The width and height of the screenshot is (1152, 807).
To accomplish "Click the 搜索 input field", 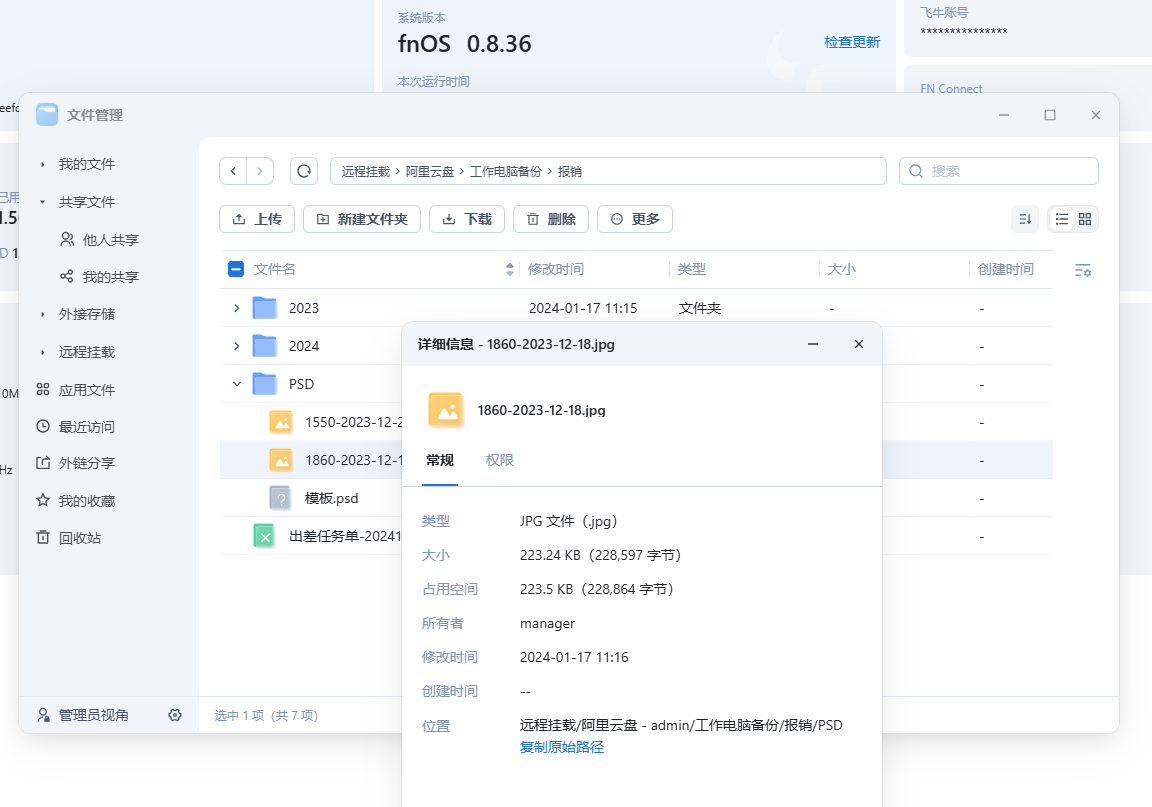I will point(999,171).
